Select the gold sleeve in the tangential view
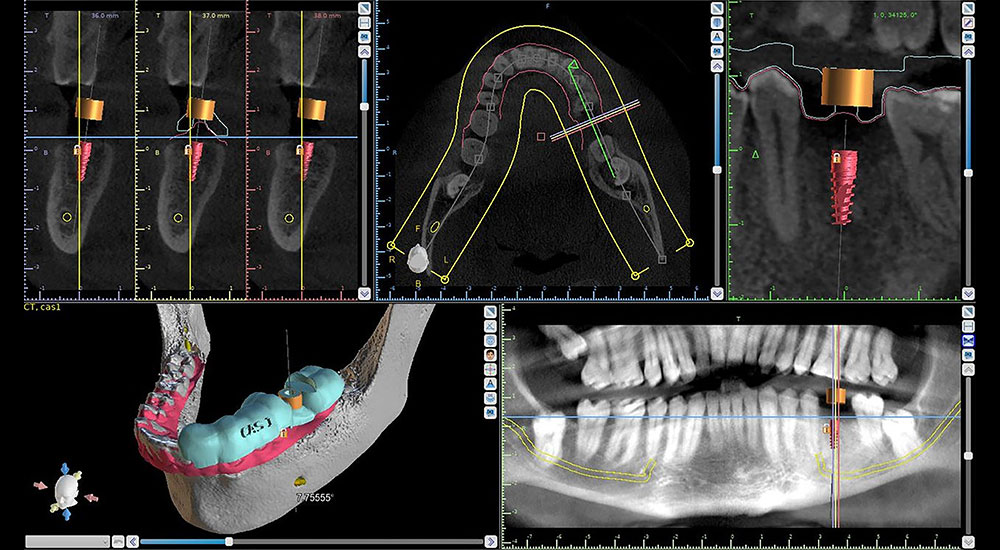The width and height of the screenshot is (1000, 550). point(847,87)
